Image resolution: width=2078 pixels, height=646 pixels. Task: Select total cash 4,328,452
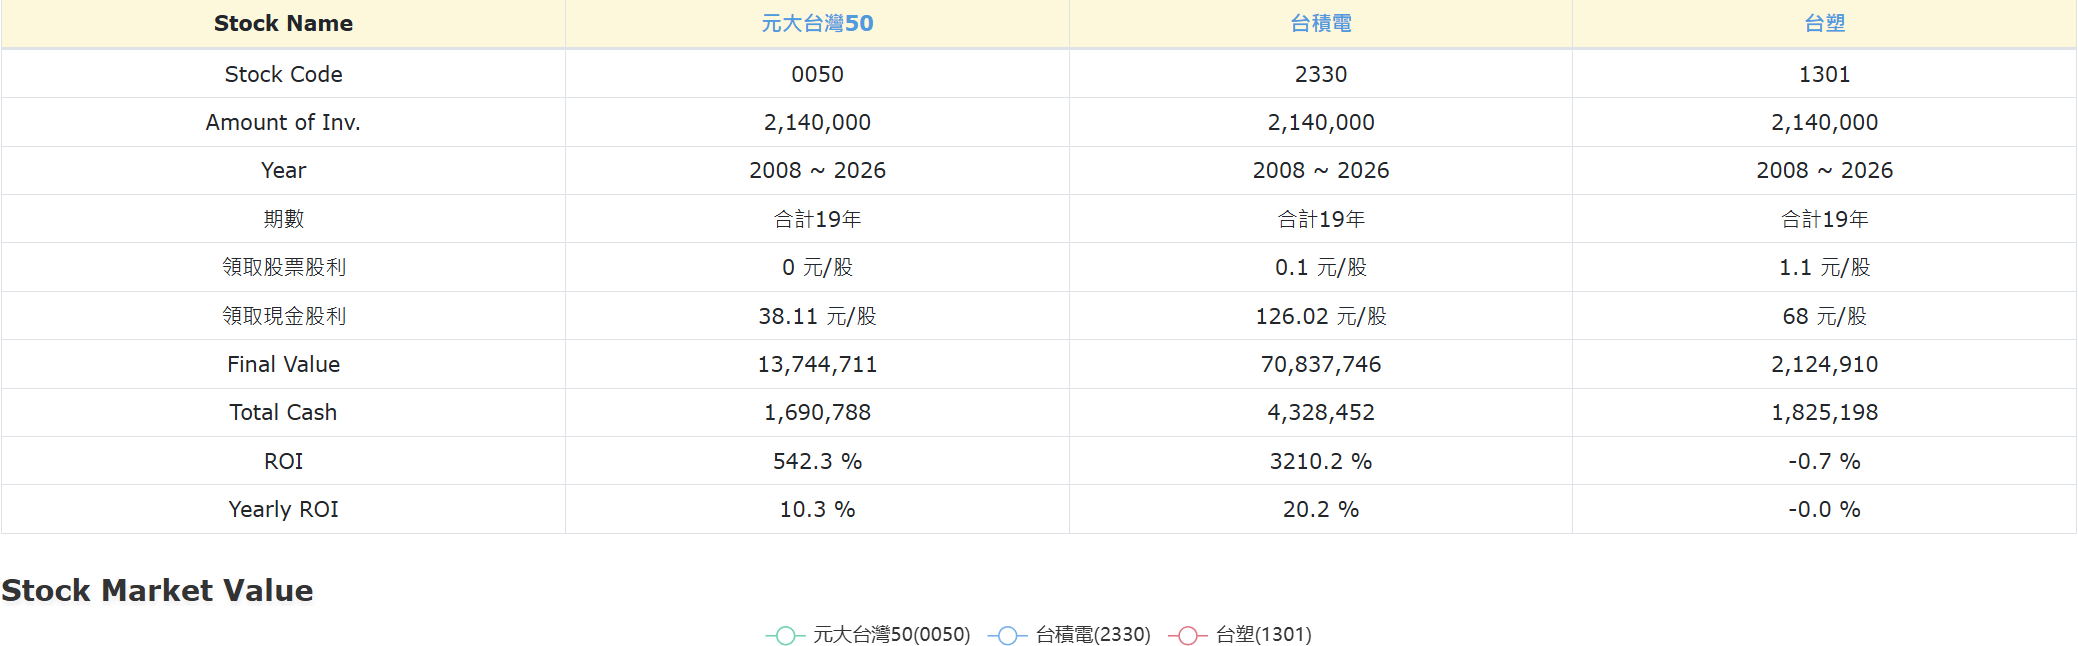1320,412
